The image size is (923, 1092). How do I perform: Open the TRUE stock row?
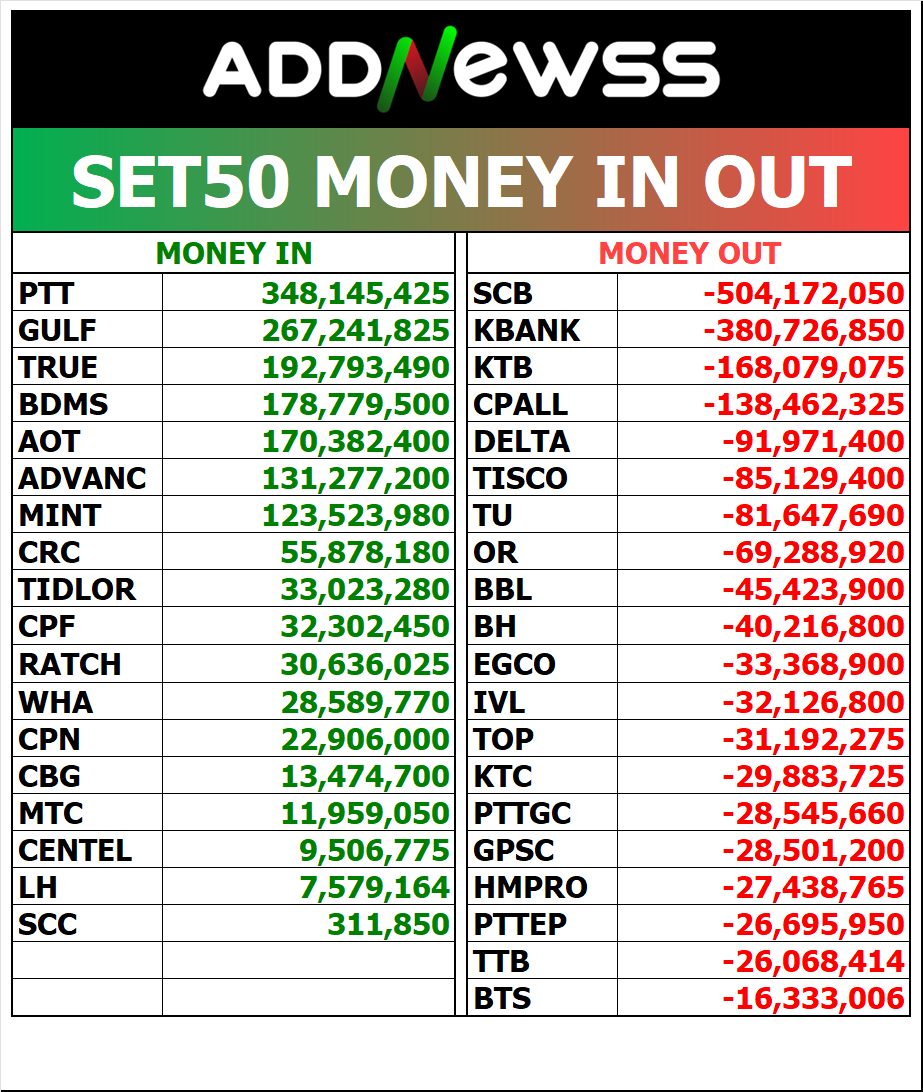pos(58,367)
